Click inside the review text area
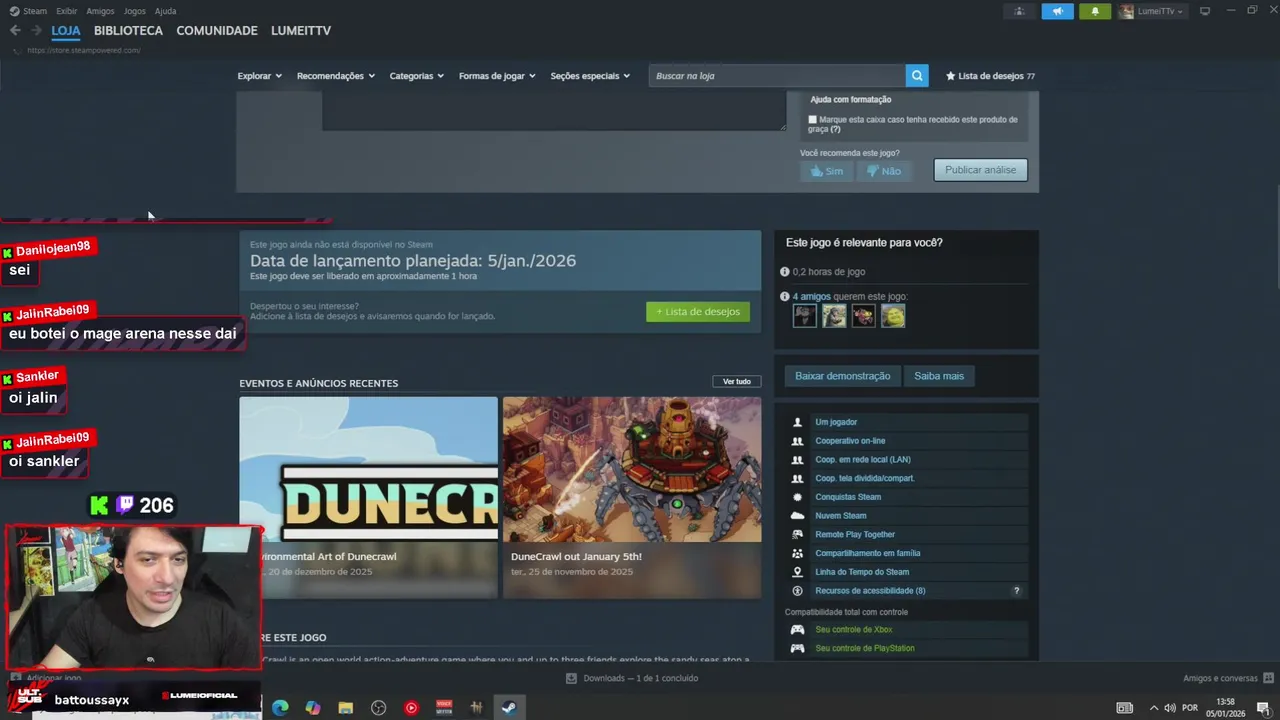This screenshot has height=720, width=1280. 554,111
